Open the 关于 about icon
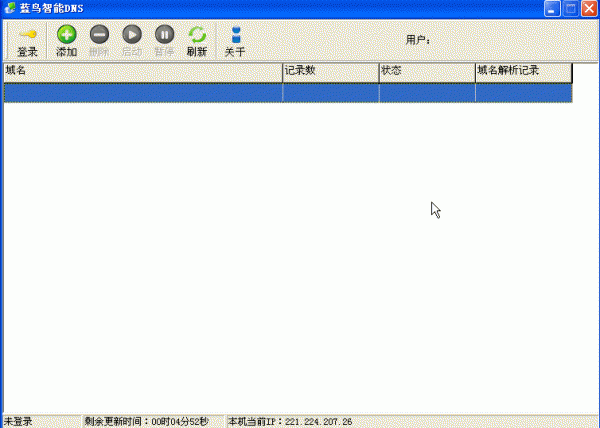The height and width of the screenshot is (428, 600). pos(236,35)
